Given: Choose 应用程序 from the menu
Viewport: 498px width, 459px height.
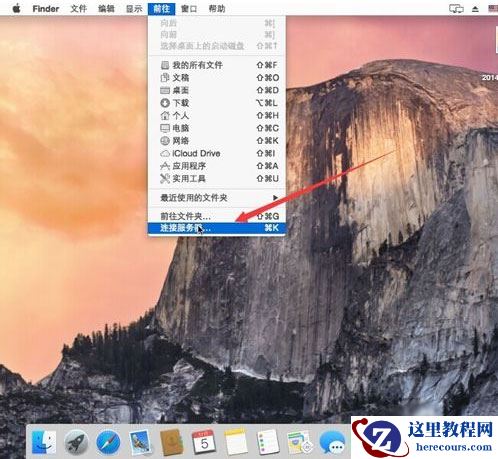Looking at the screenshot, I should click(217, 166).
